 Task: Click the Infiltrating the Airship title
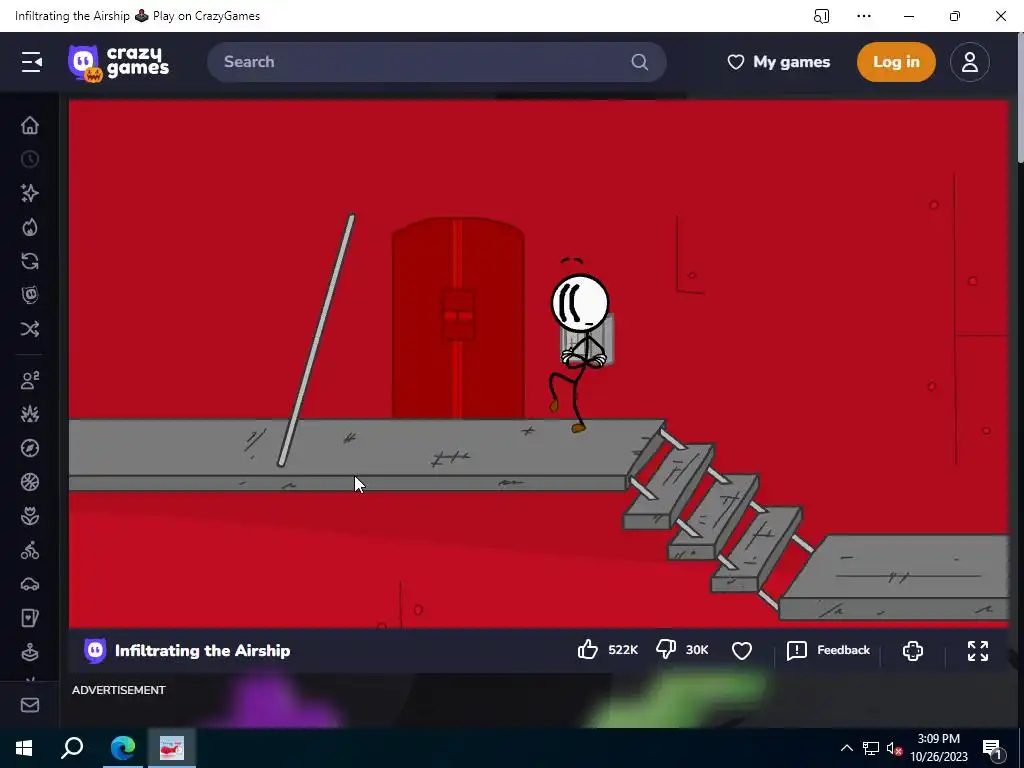[x=202, y=650]
